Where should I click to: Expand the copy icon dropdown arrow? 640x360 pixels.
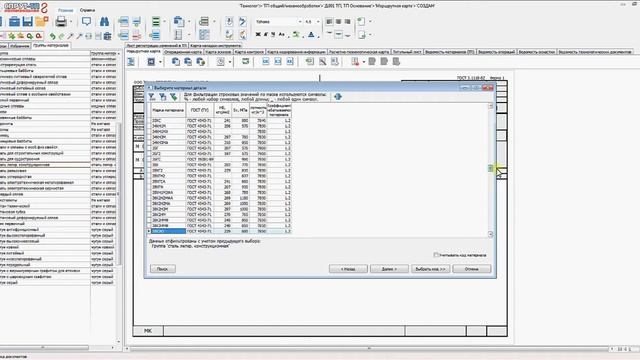pyautogui.click(x=189, y=22)
